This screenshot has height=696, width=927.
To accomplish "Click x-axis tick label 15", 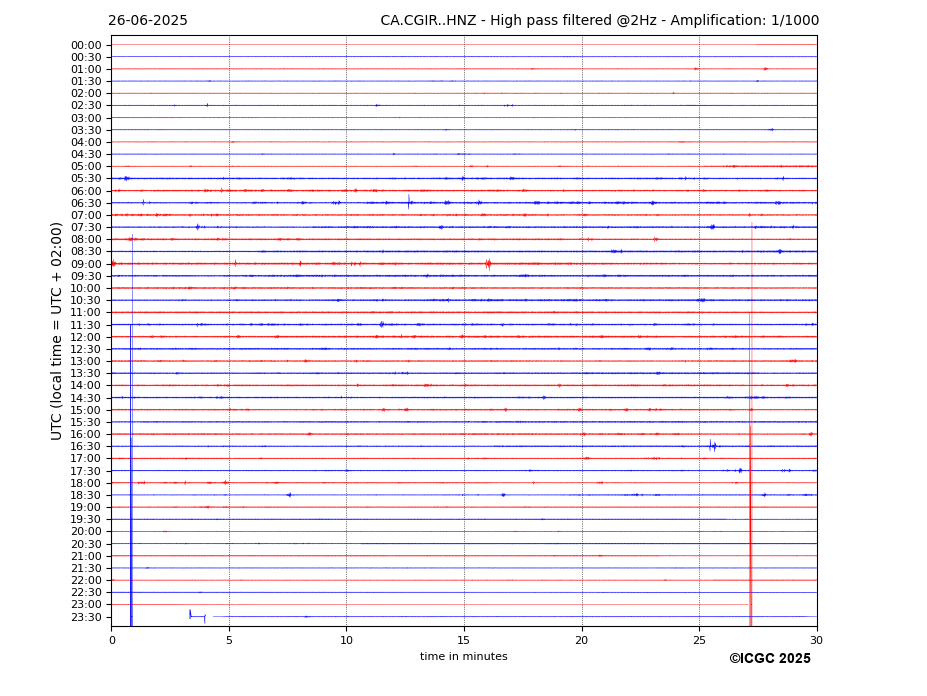I will click(x=464, y=640).
